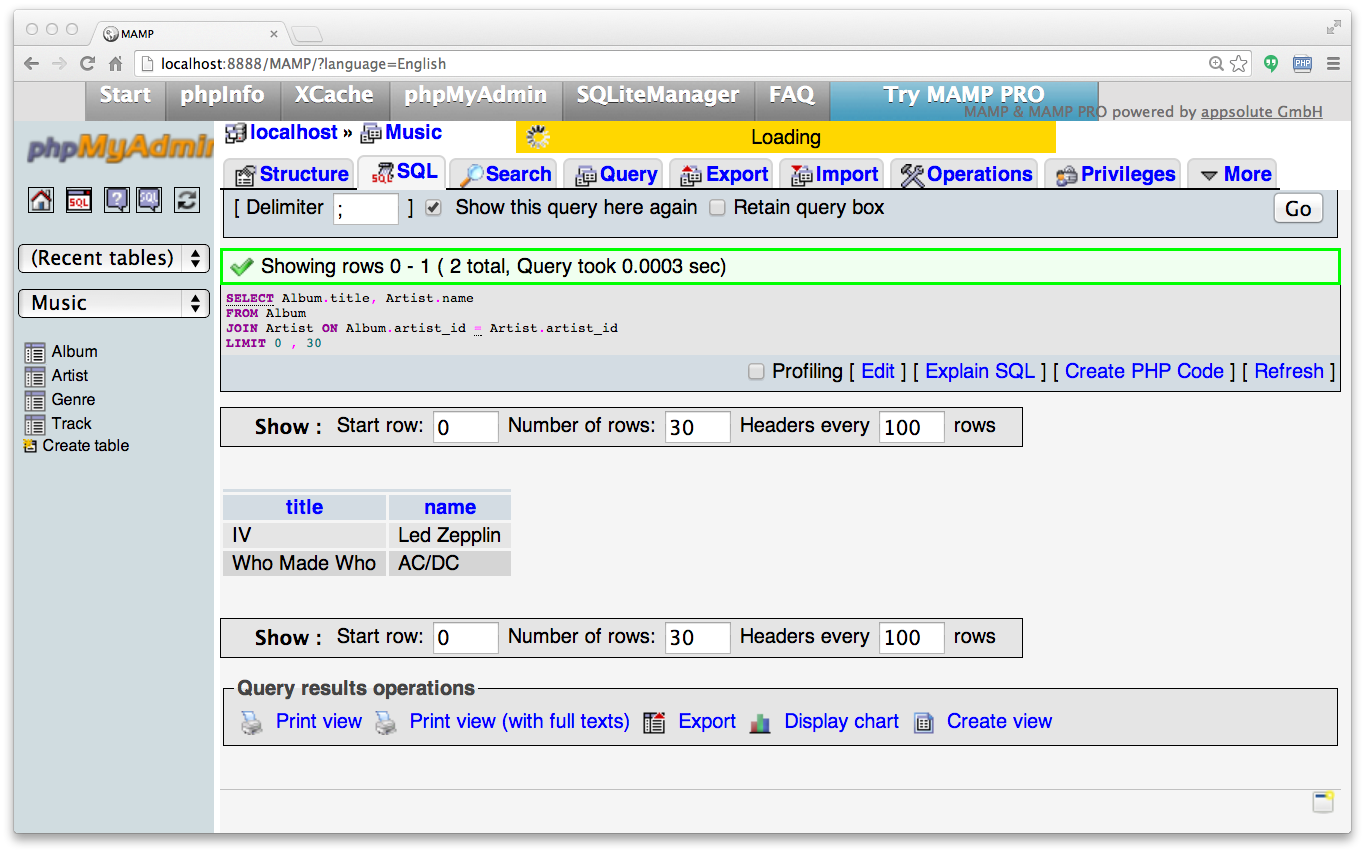Click the upper Number of rows field

pyautogui.click(x=698, y=427)
